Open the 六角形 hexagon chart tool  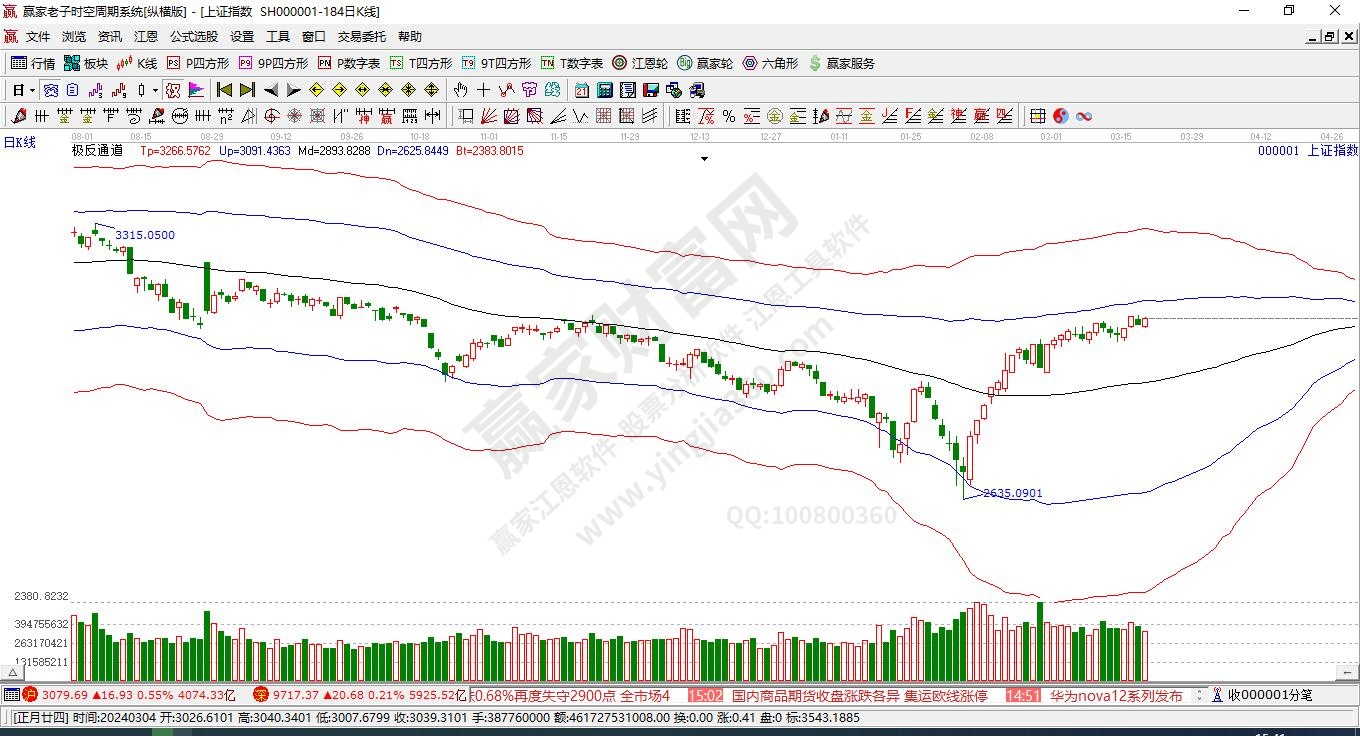pos(770,63)
